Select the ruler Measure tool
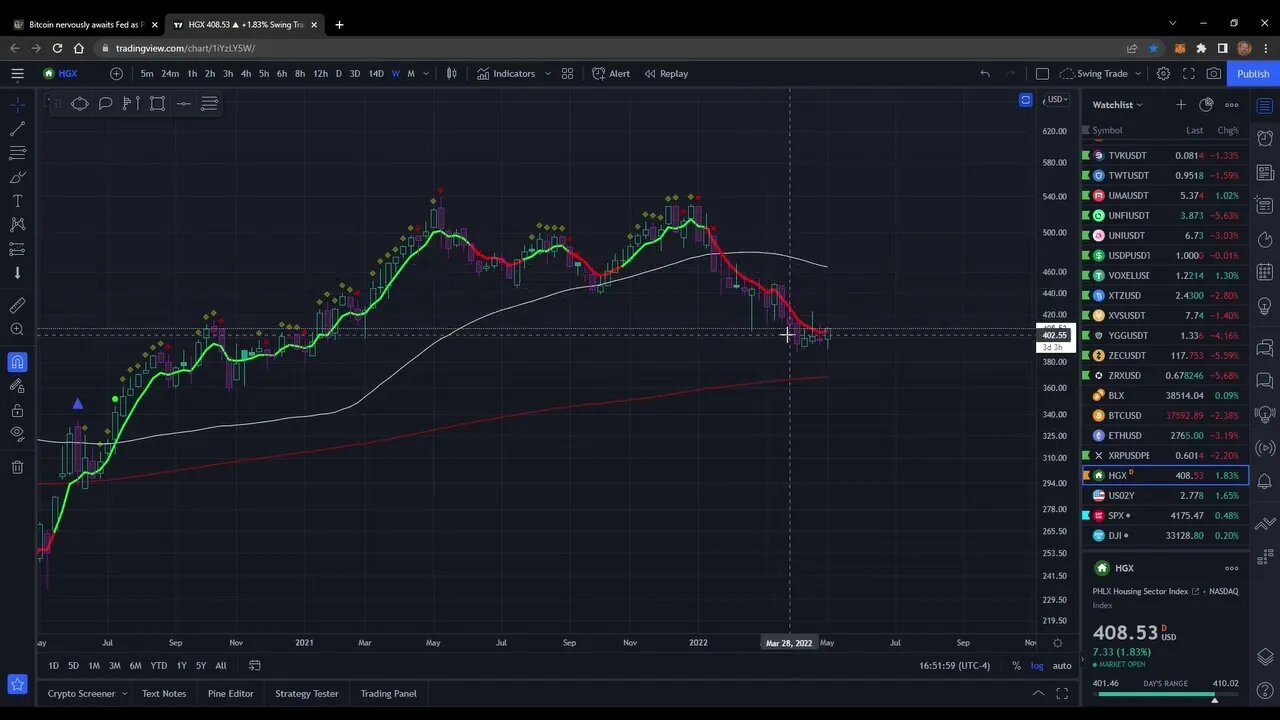This screenshot has height=720, width=1280. tap(17, 305)
